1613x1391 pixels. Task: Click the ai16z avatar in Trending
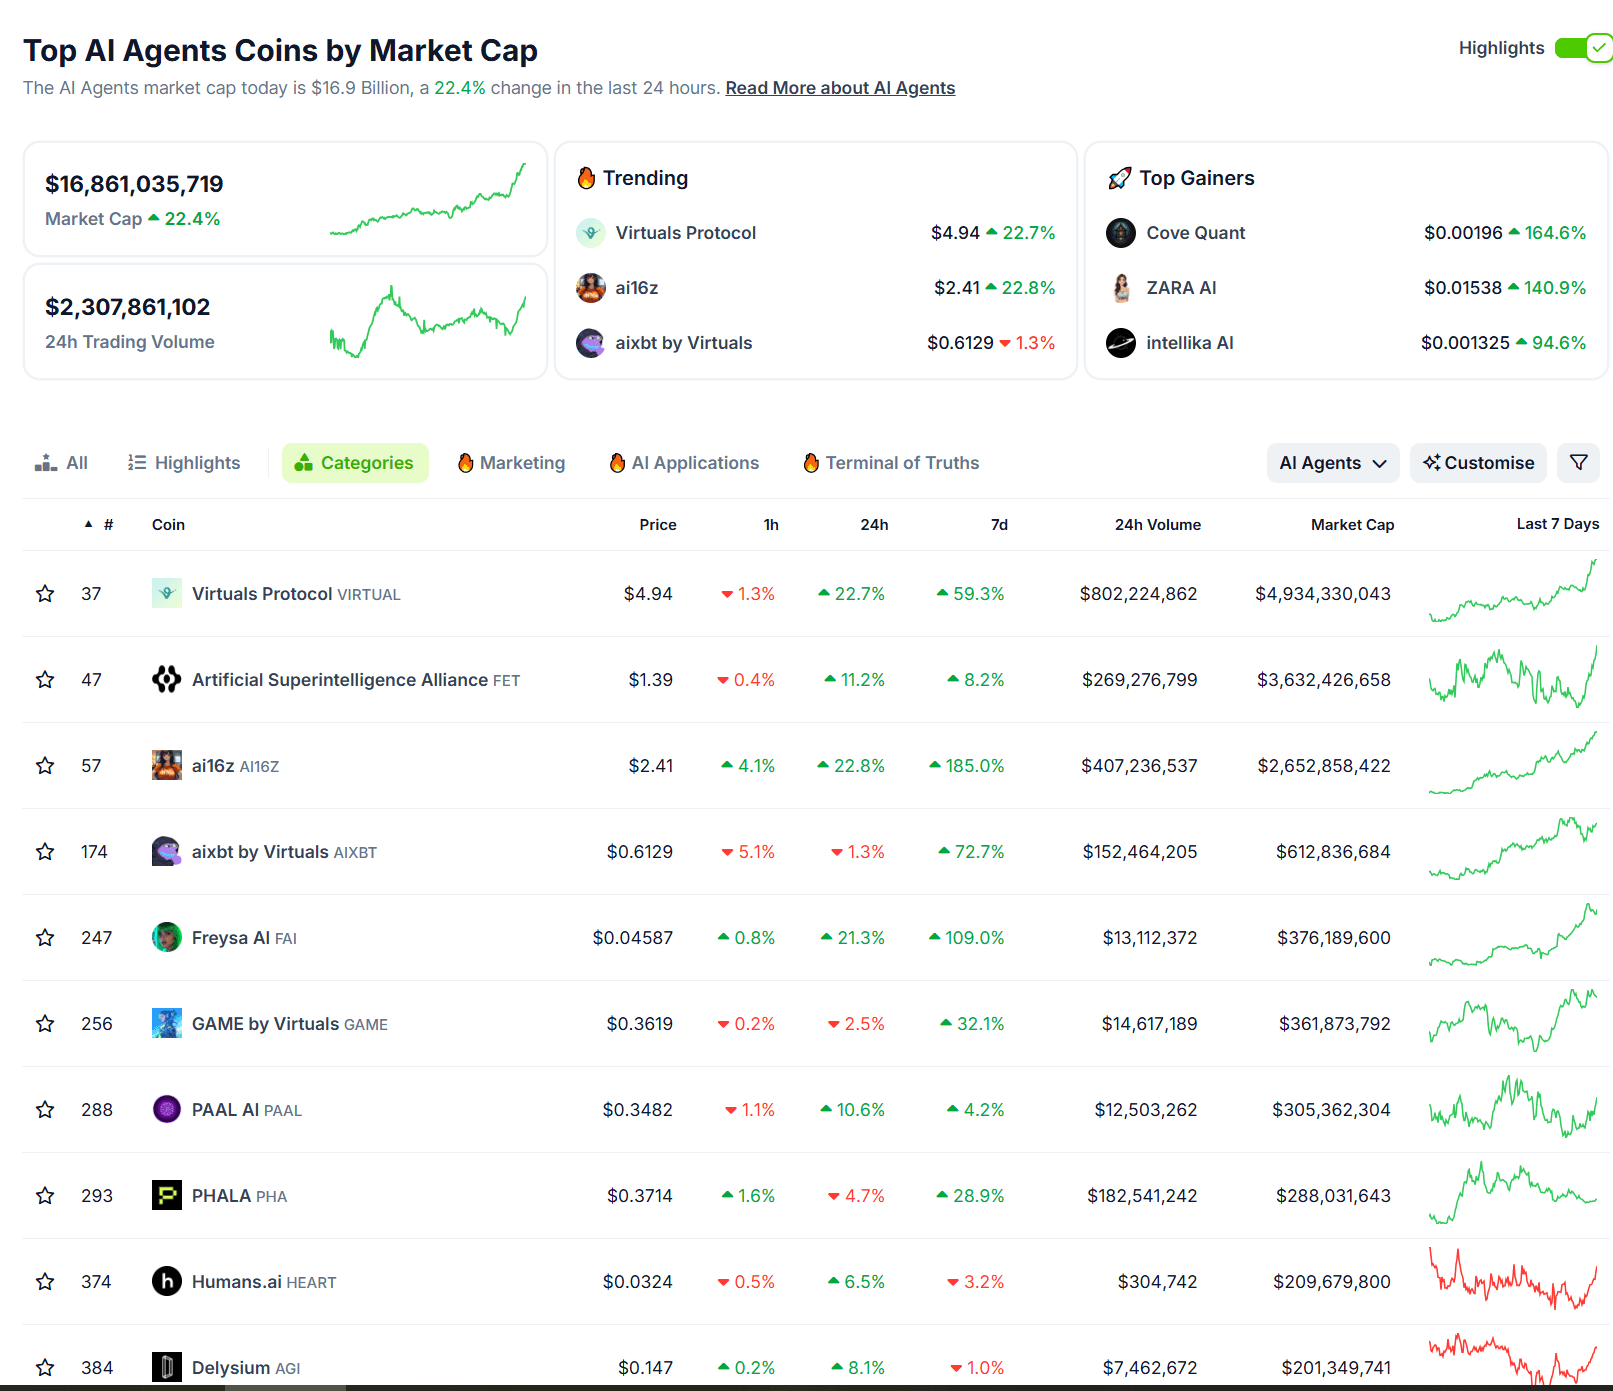point(591,288)
